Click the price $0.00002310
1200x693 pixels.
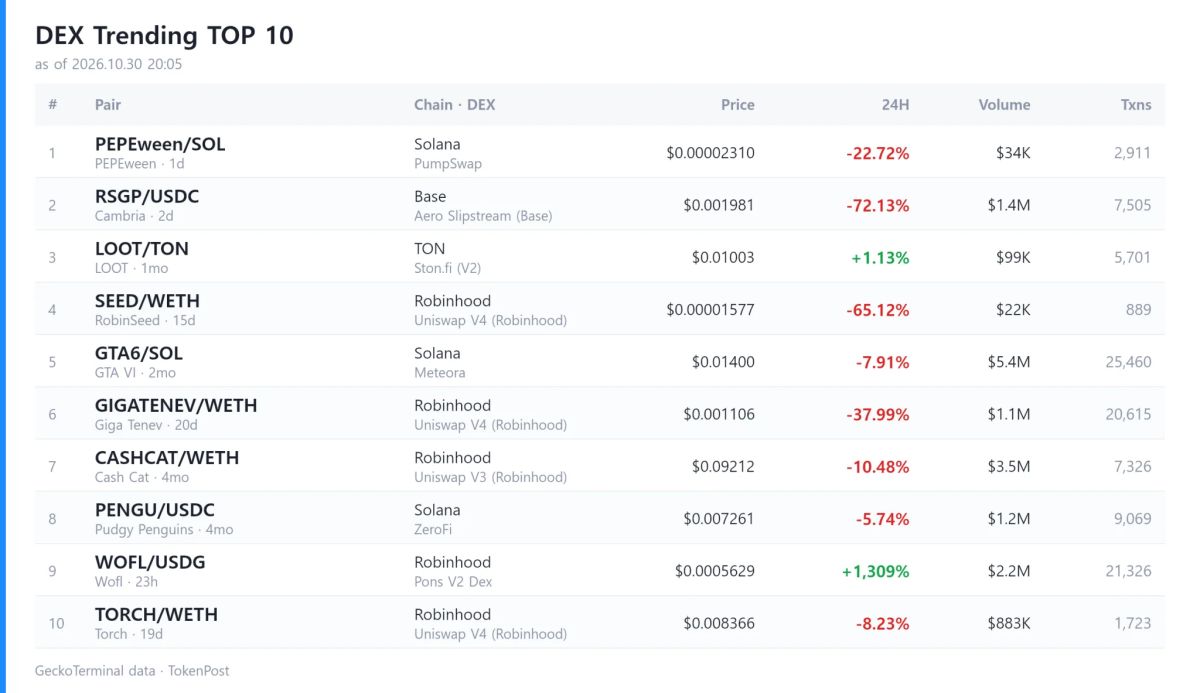pyautogui.click(x=711, y=153)
